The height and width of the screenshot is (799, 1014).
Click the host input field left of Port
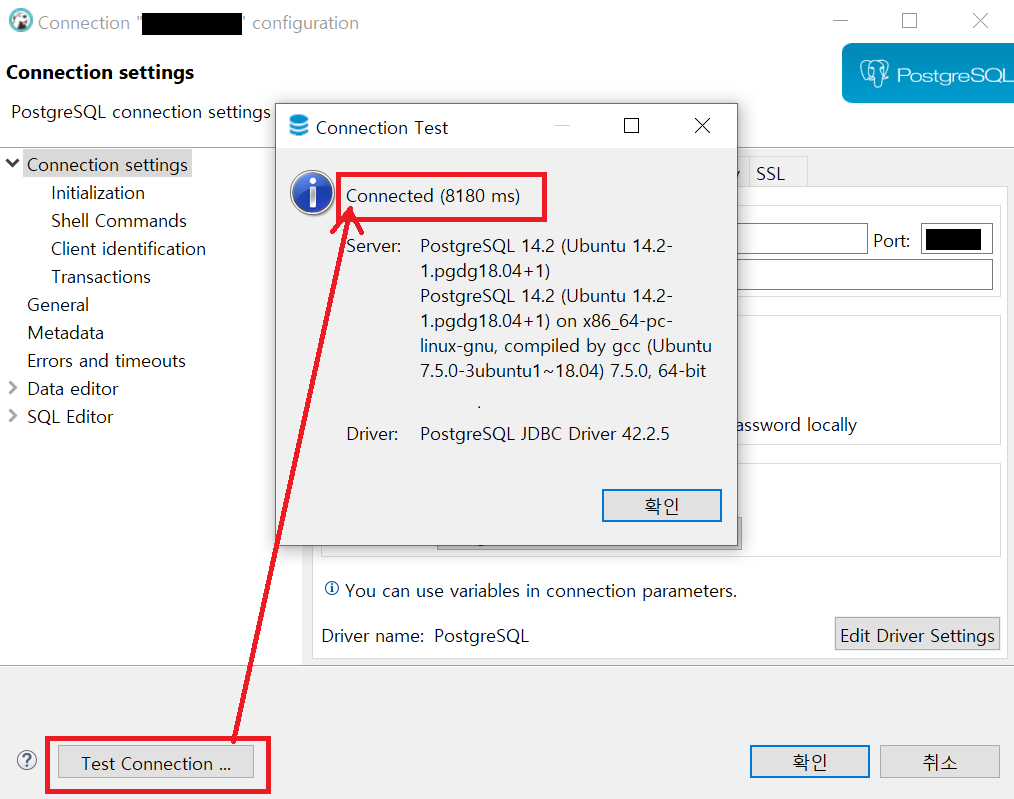point(802,239)
